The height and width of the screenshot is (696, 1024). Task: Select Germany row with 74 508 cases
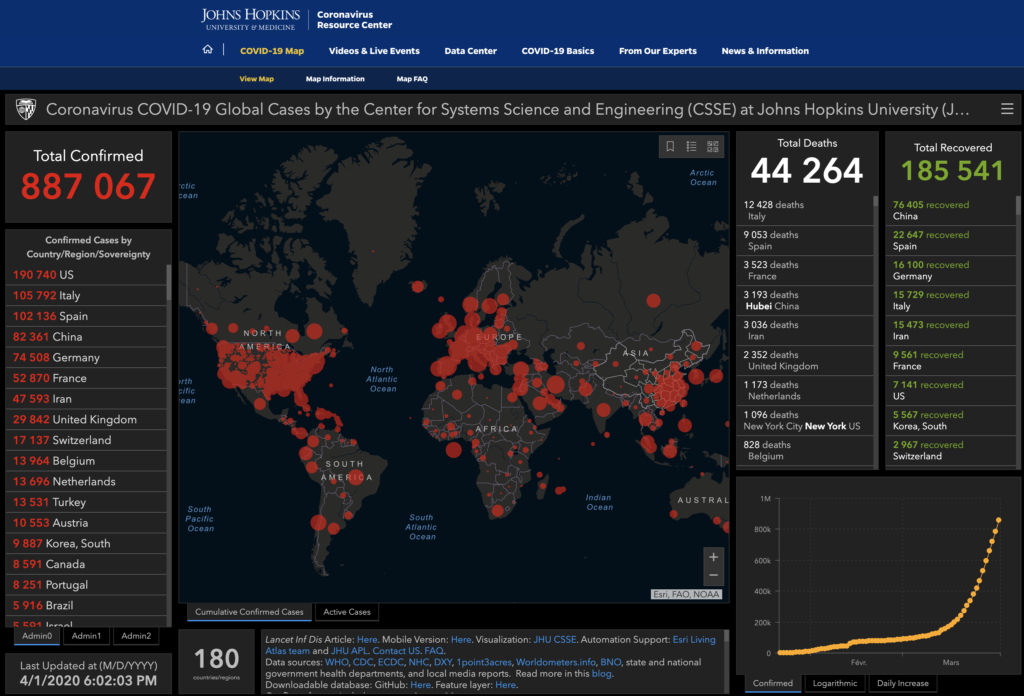click(x=86, y=357)
